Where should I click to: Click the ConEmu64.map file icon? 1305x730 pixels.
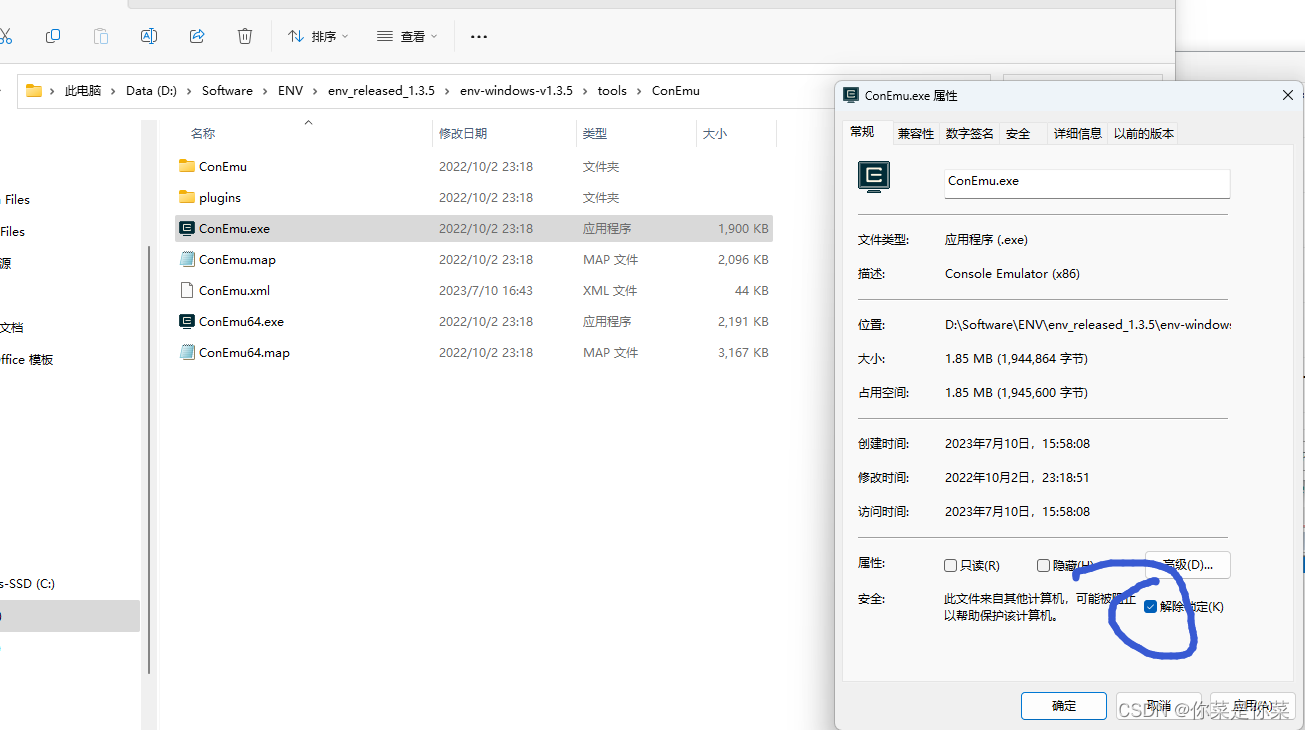pyautogui.click(x=187, y=352)
